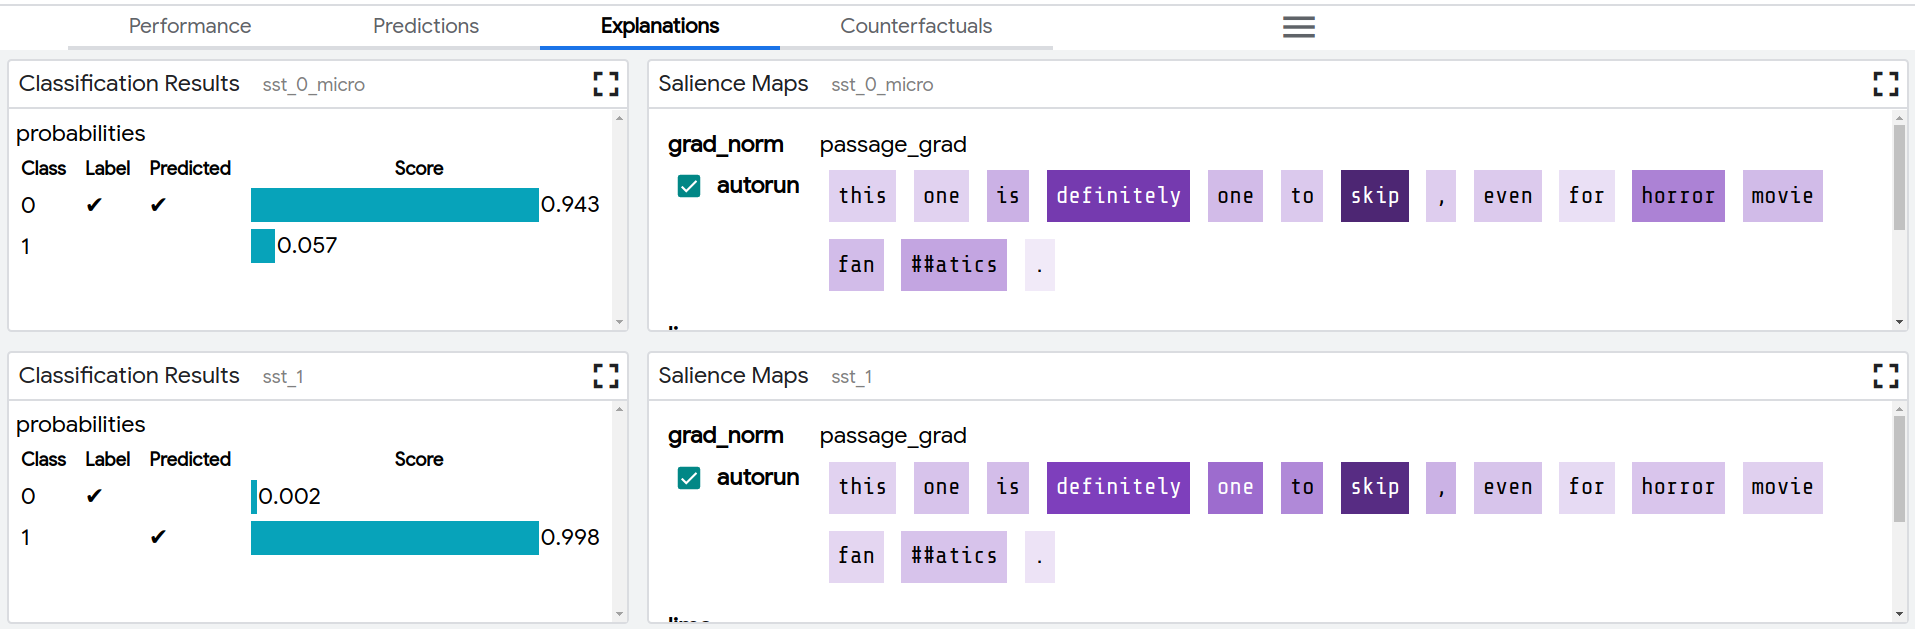Maximize the sst_1 Classification Results panel

606,376
